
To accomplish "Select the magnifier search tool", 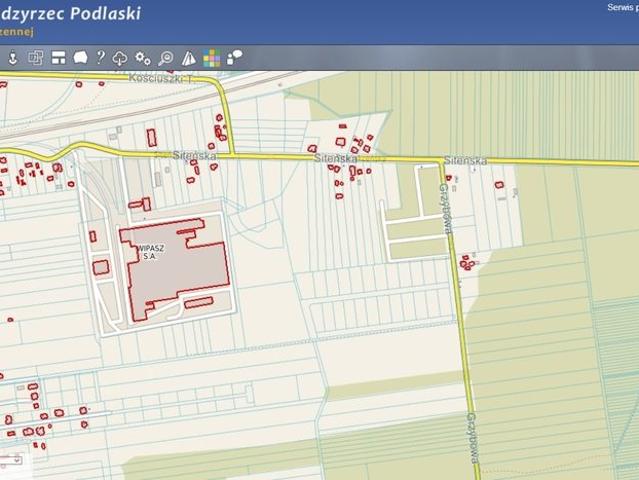I will click(166, 58).
